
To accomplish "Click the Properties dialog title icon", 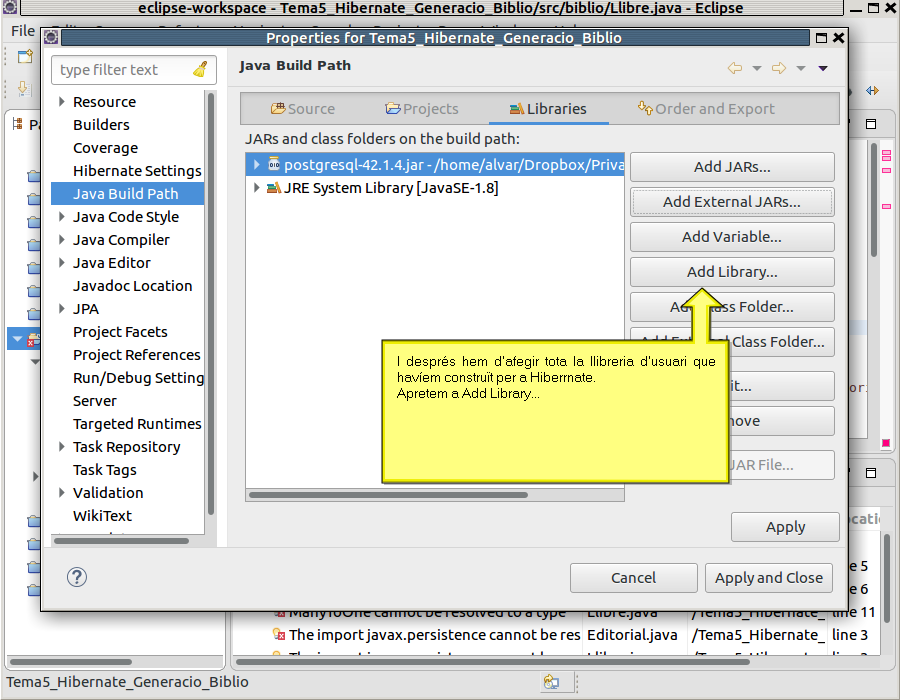I will 51,38.
